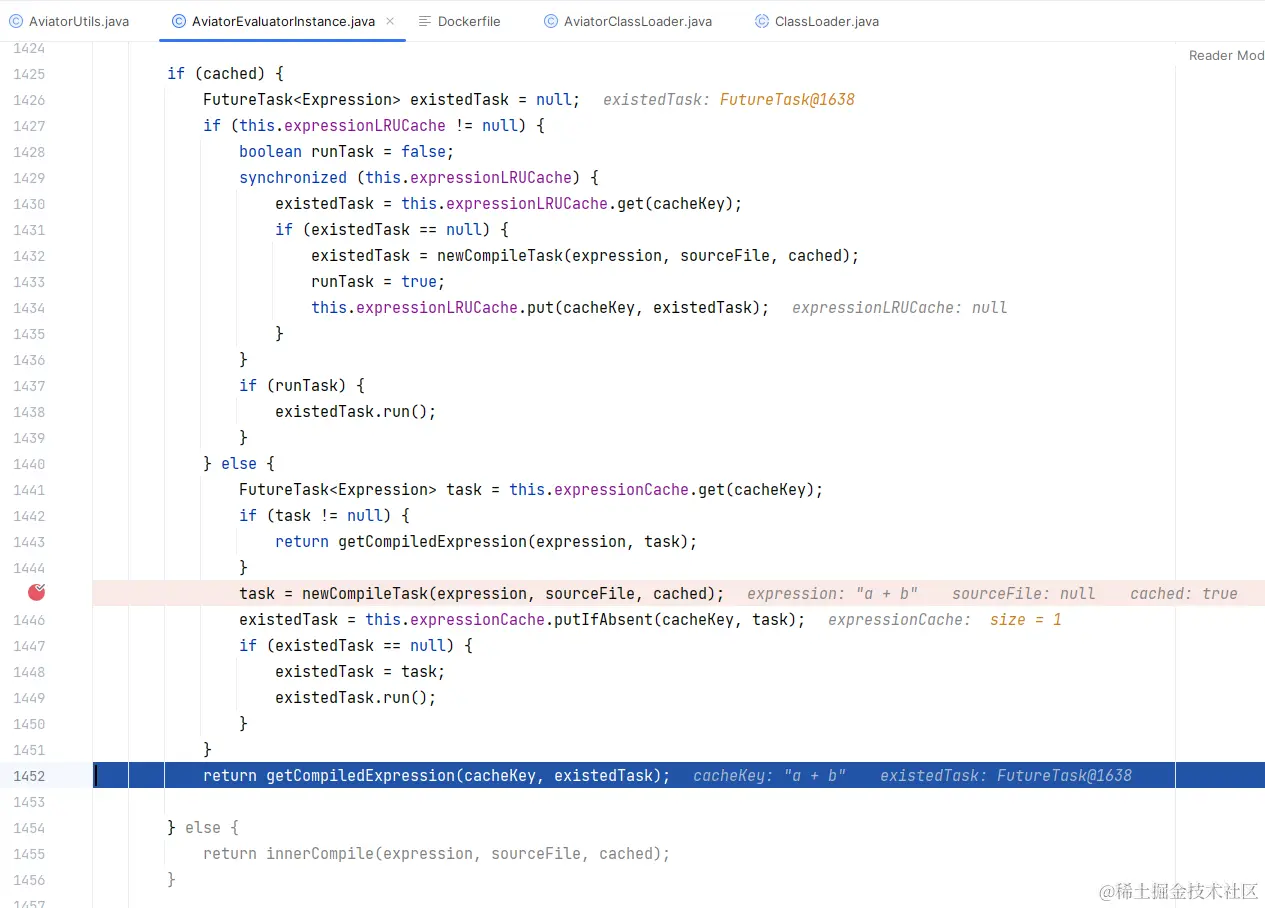Click the ClassLoader.java class icon
Image resolution: width=1265 pixels, height=908 pixels.
tap(762, 21)
